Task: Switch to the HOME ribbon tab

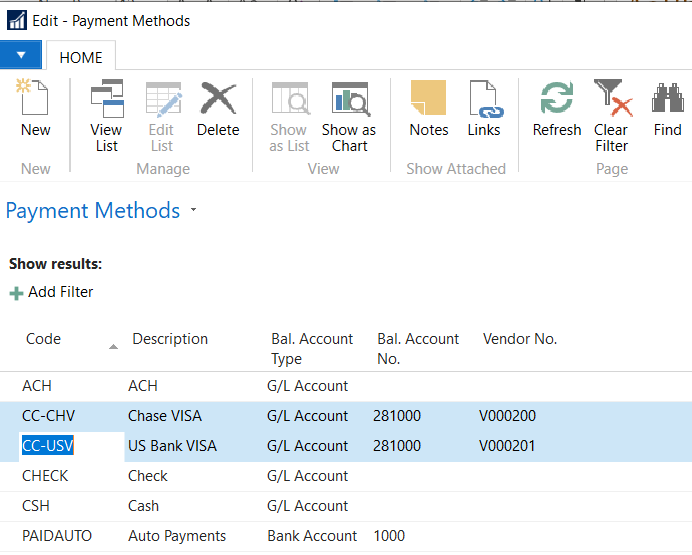Action: click(81, 57)
